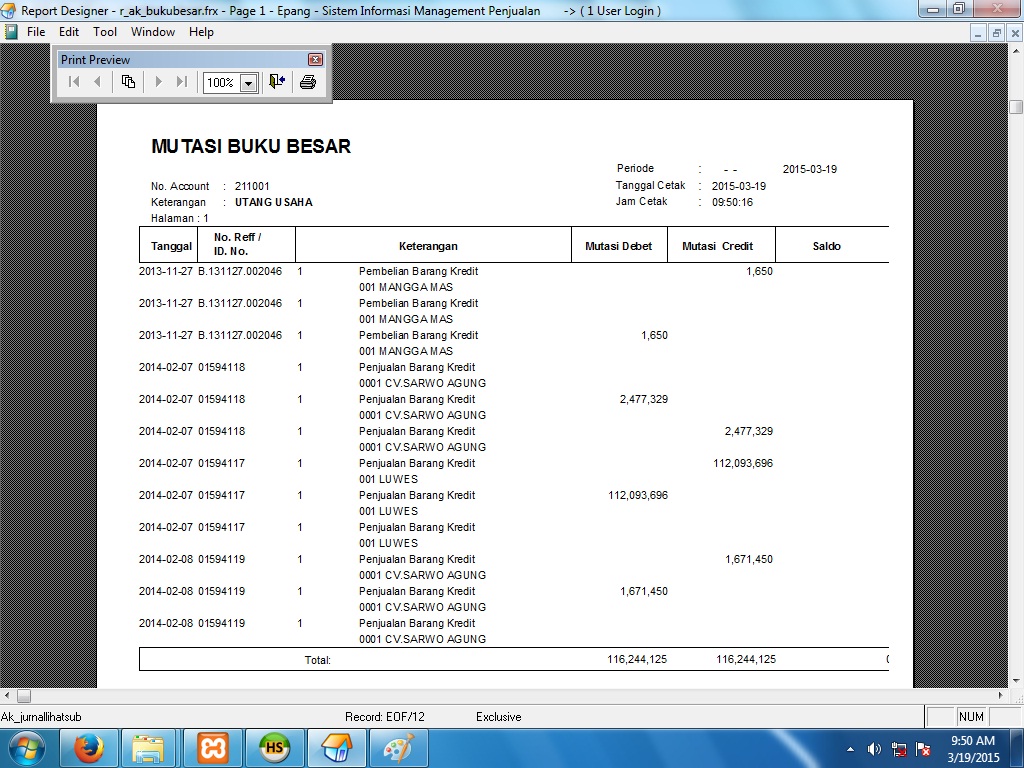The height and width of the screenshot is (768, 1024).
Task: Jump to the last page of the report
Action: tap(181, 82)
